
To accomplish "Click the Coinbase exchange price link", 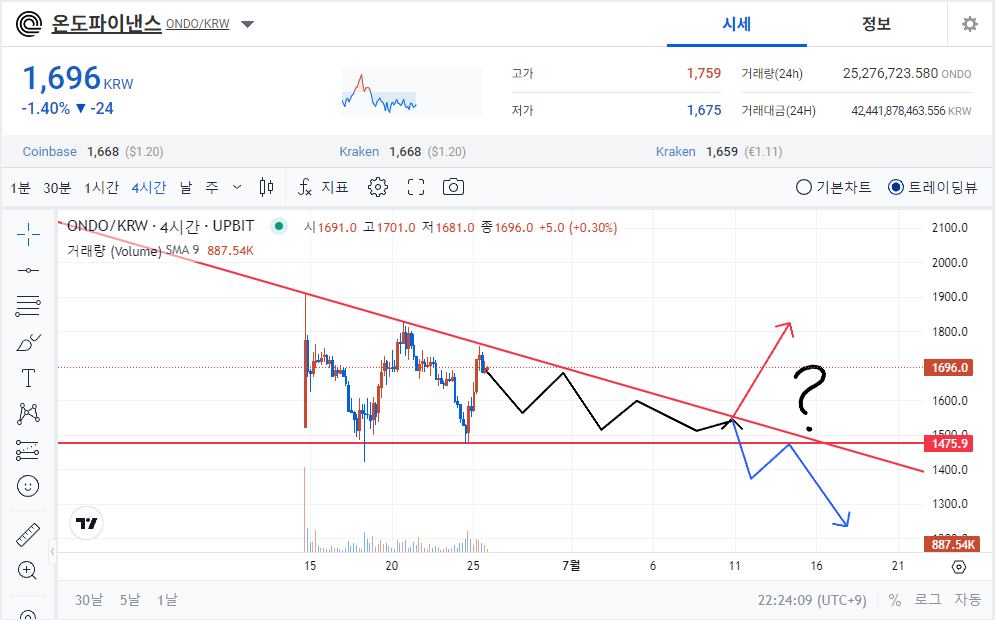I will 93,152.
